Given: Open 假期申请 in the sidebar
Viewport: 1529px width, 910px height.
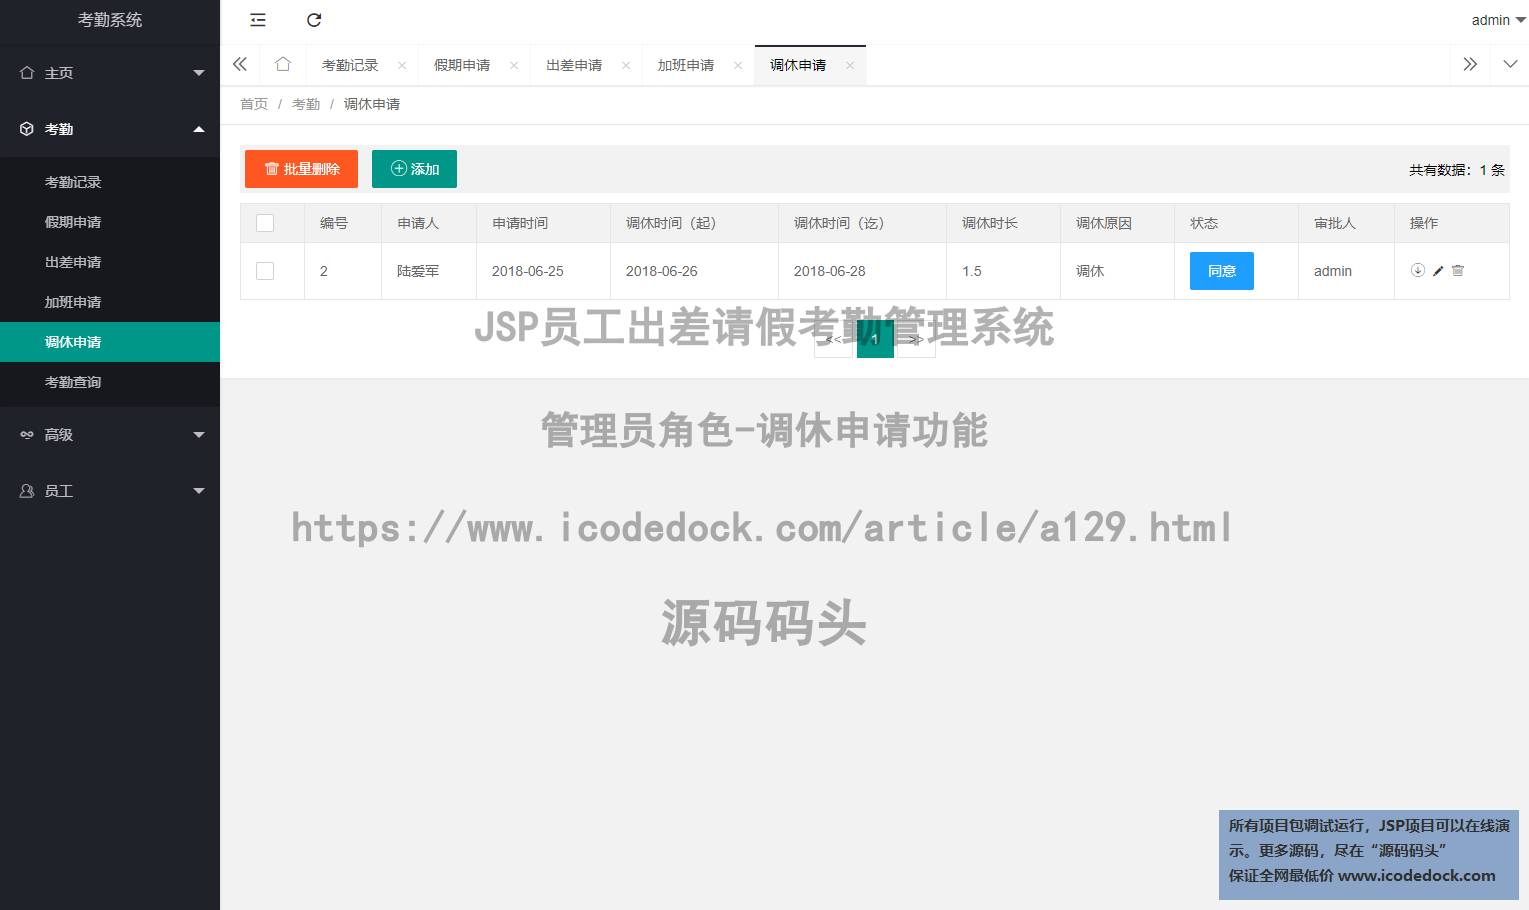Looking at the screenshot, I should (x=110, y=222).
